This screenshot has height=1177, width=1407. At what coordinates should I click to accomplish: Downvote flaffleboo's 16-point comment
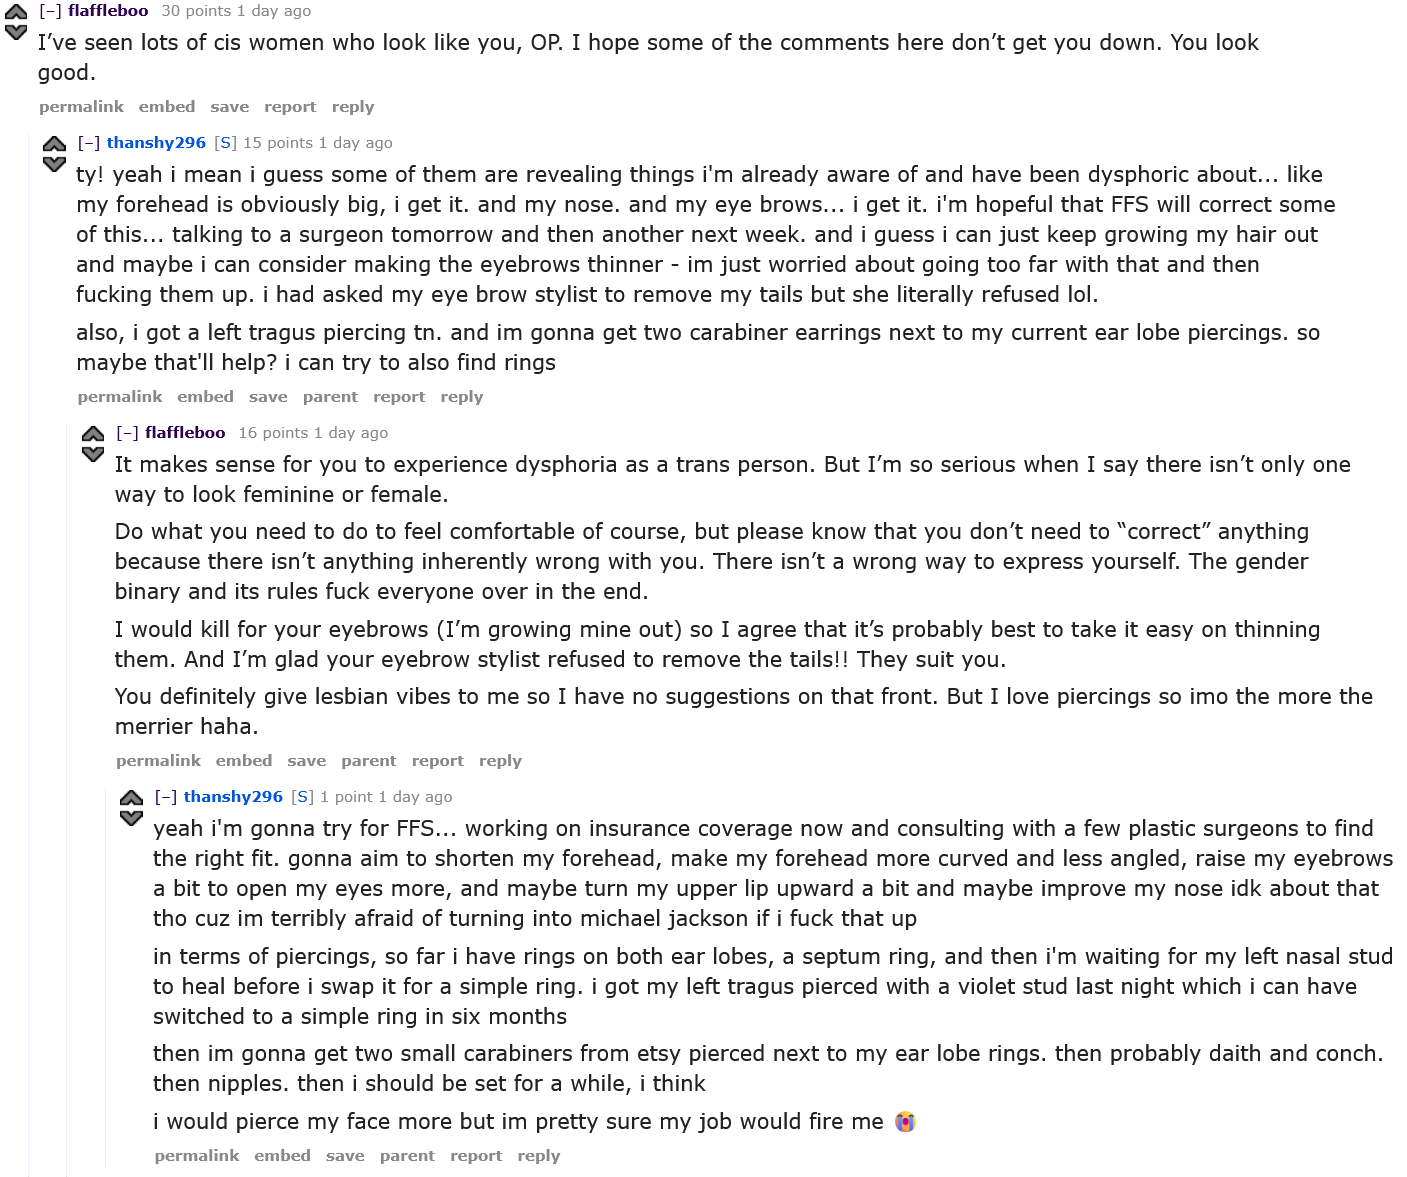coord(93,454)
